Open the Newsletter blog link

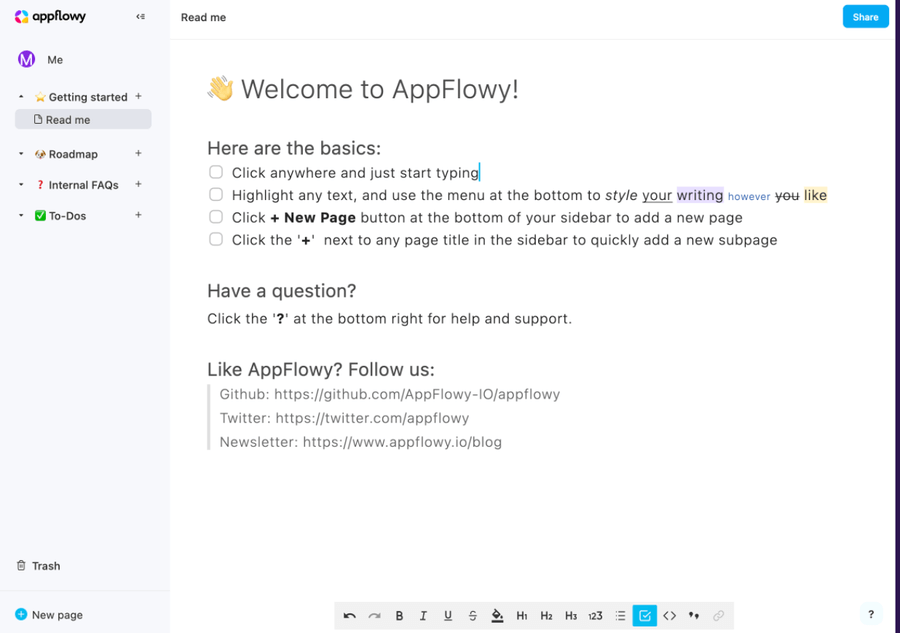tap(402, 442)
